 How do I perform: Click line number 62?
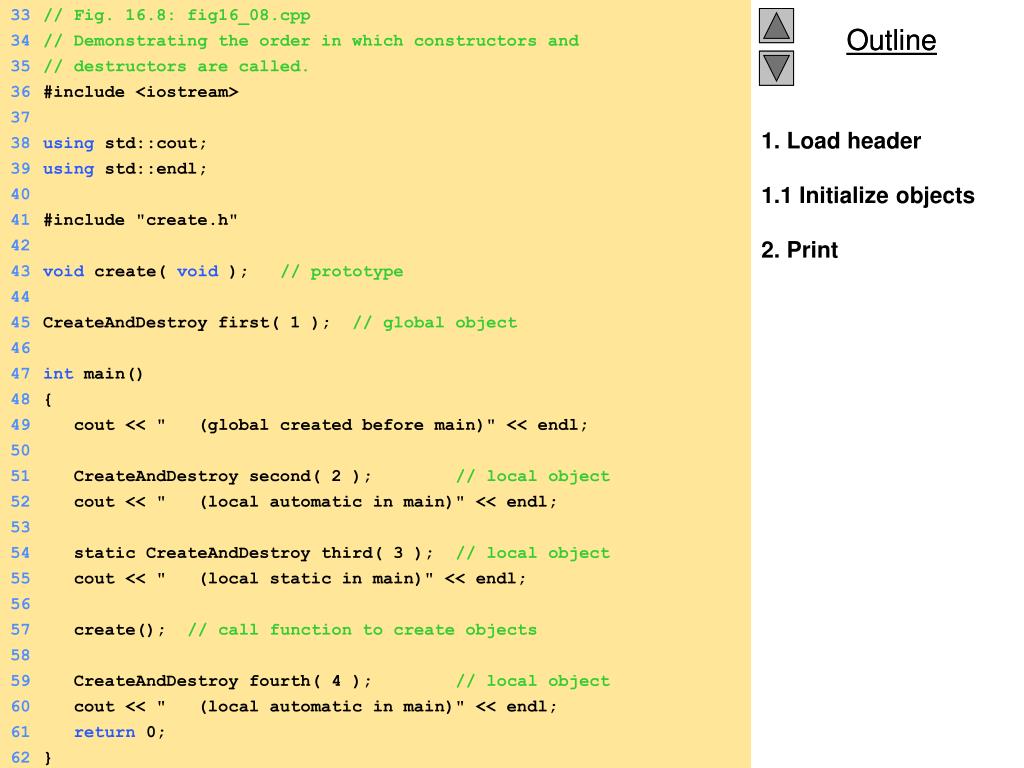[20, 758]
